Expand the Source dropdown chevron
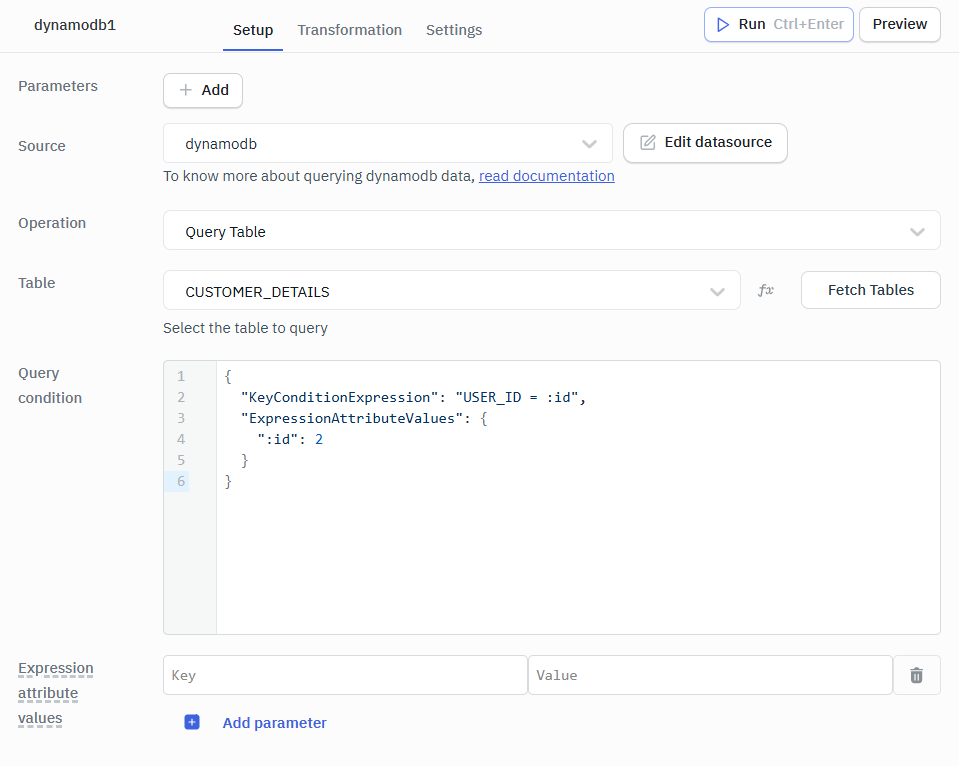Screen dimensions: 959x766 point(589,144)
